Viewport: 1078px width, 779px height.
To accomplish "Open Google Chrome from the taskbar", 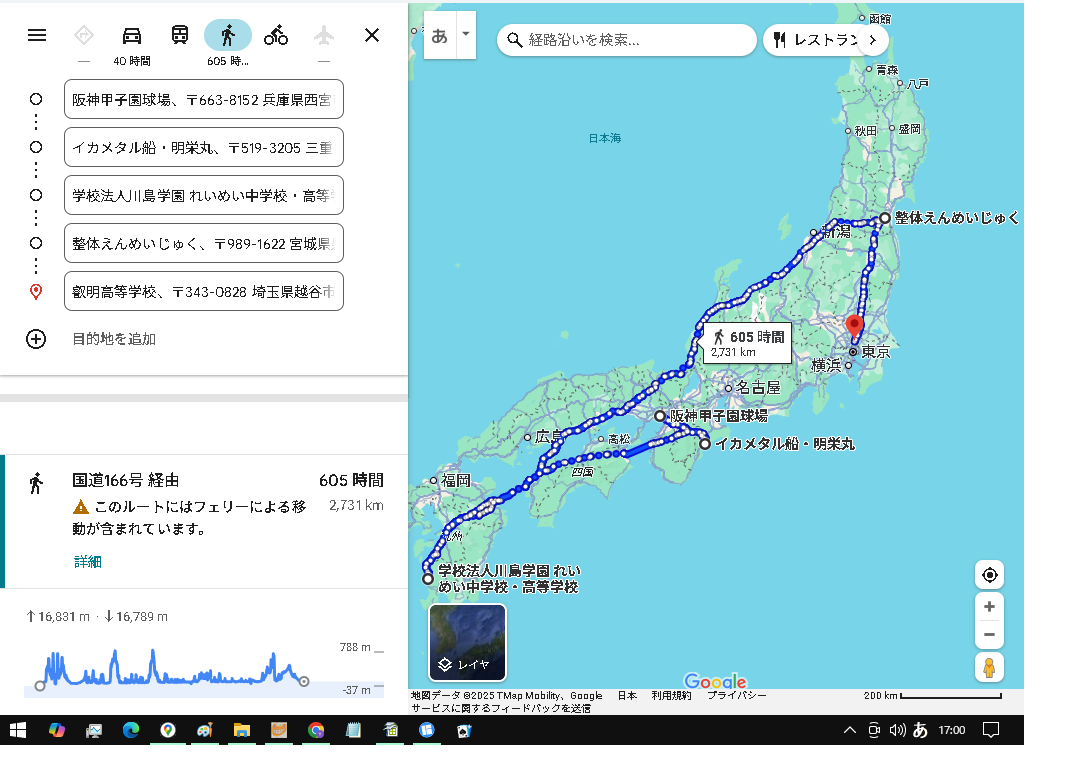I will [x=316, y=730].
